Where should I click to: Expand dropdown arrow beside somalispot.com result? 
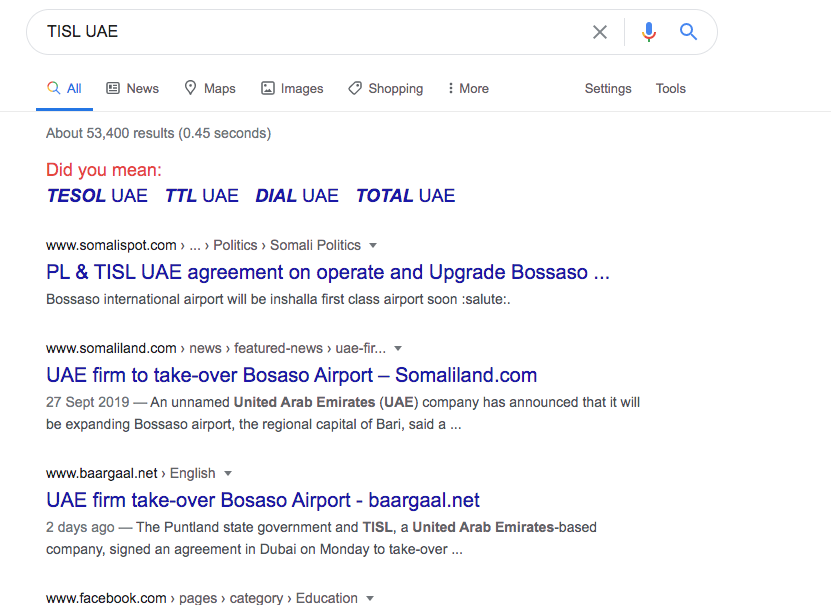pyautogui.click(x=373, y=245)
